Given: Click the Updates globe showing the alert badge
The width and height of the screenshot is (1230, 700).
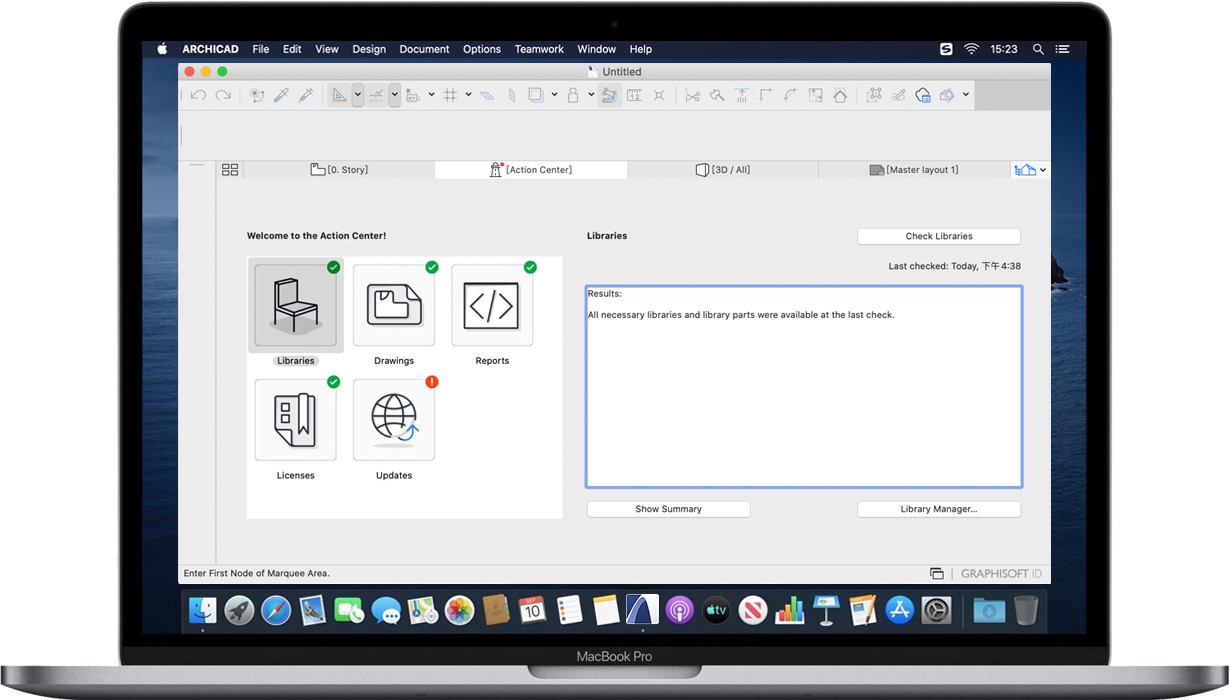Looking at the screenshot, I should point(393,420).
